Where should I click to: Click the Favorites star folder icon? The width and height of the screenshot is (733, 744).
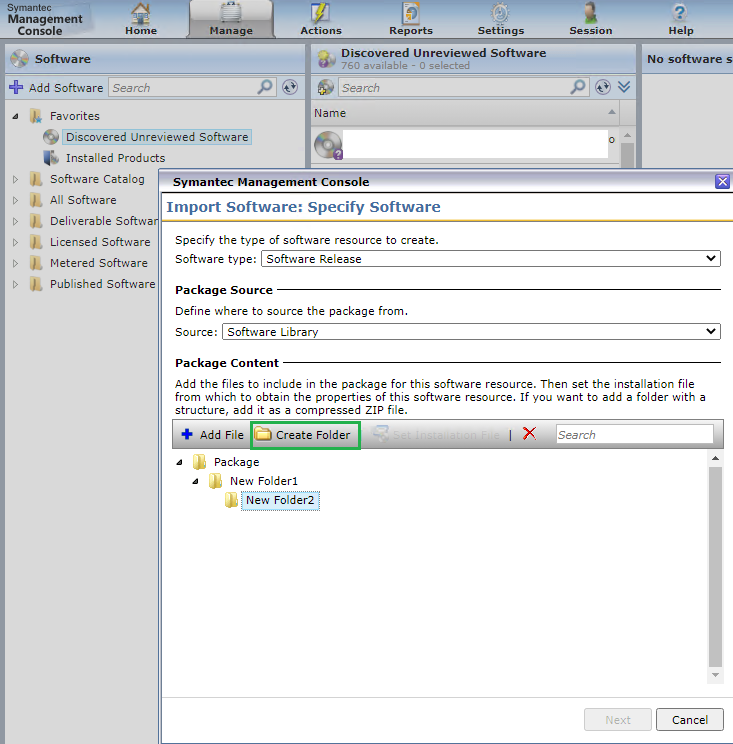click(36, 116)
